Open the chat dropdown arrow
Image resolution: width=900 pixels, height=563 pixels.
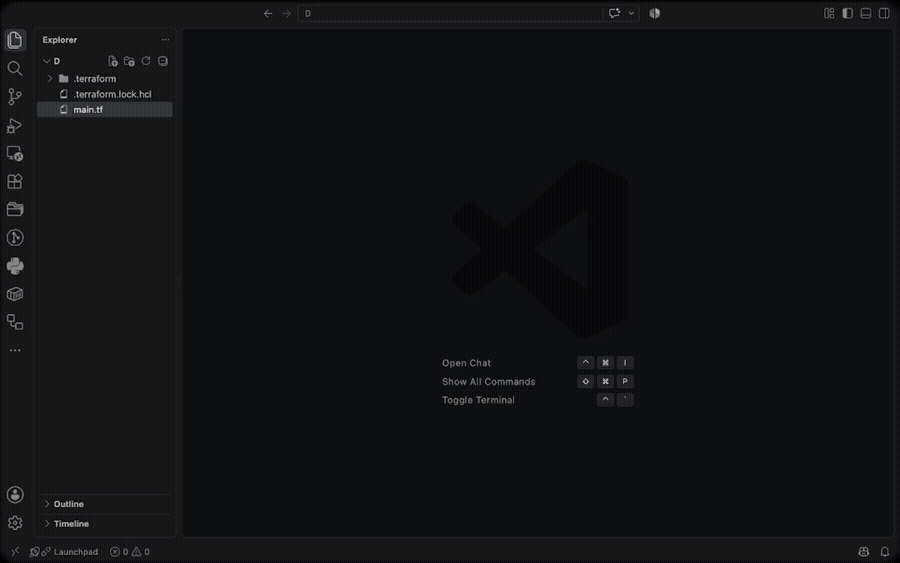[x=631, y=13]
